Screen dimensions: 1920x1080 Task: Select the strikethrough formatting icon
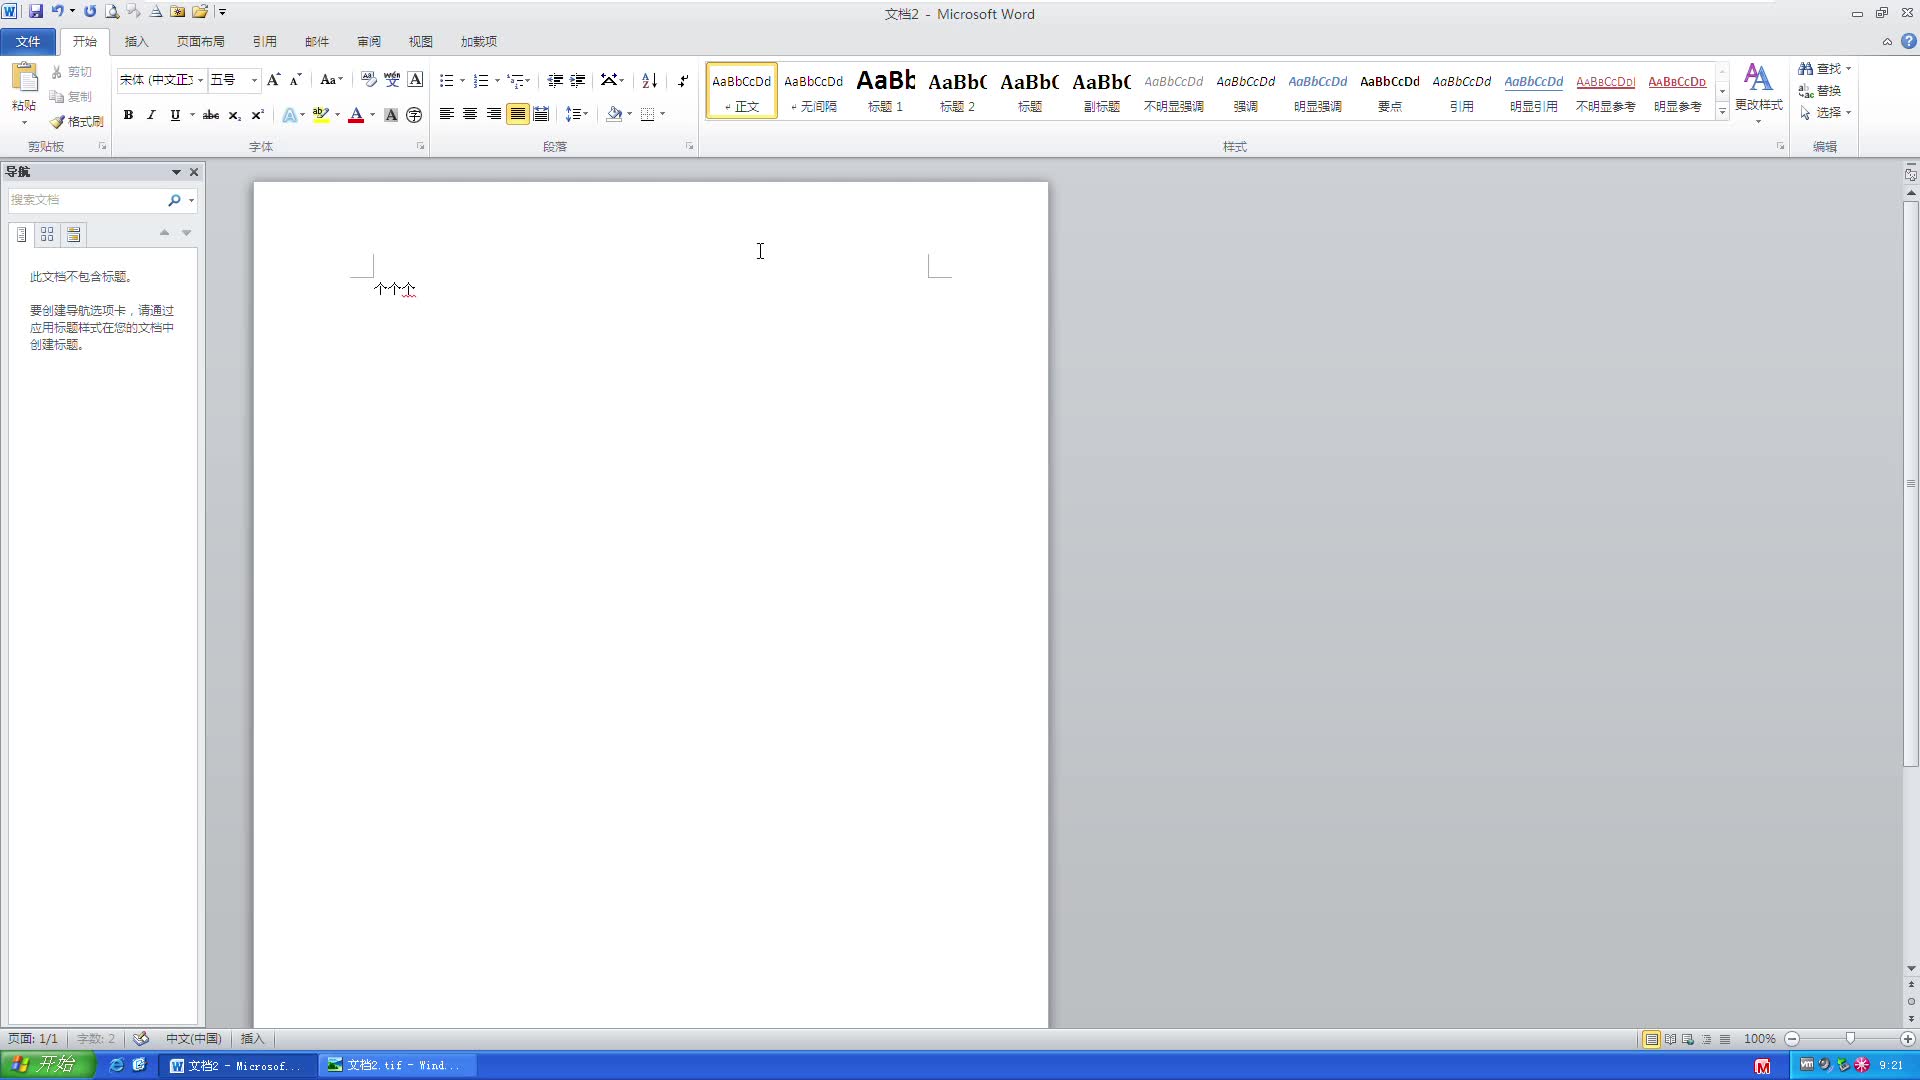[211, 115]
